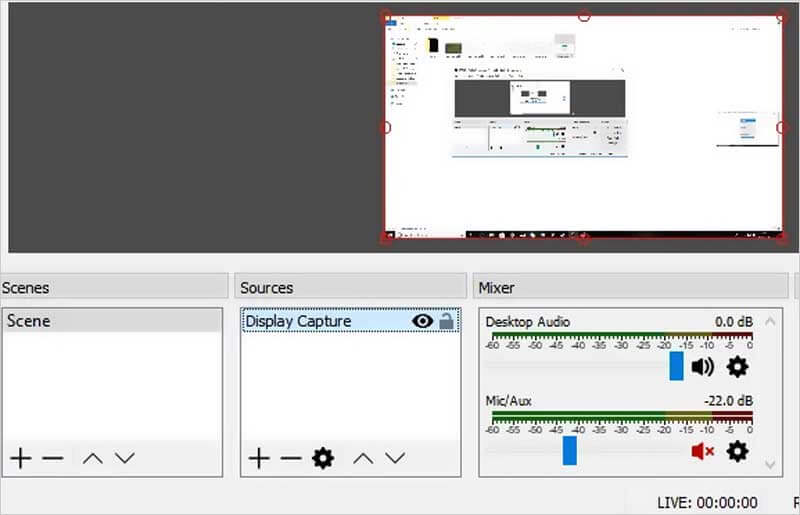Image resolution: width=800 pixels, height=515 pixels.
Task: Add a new scene with plus icon
Action: (20, 458)
